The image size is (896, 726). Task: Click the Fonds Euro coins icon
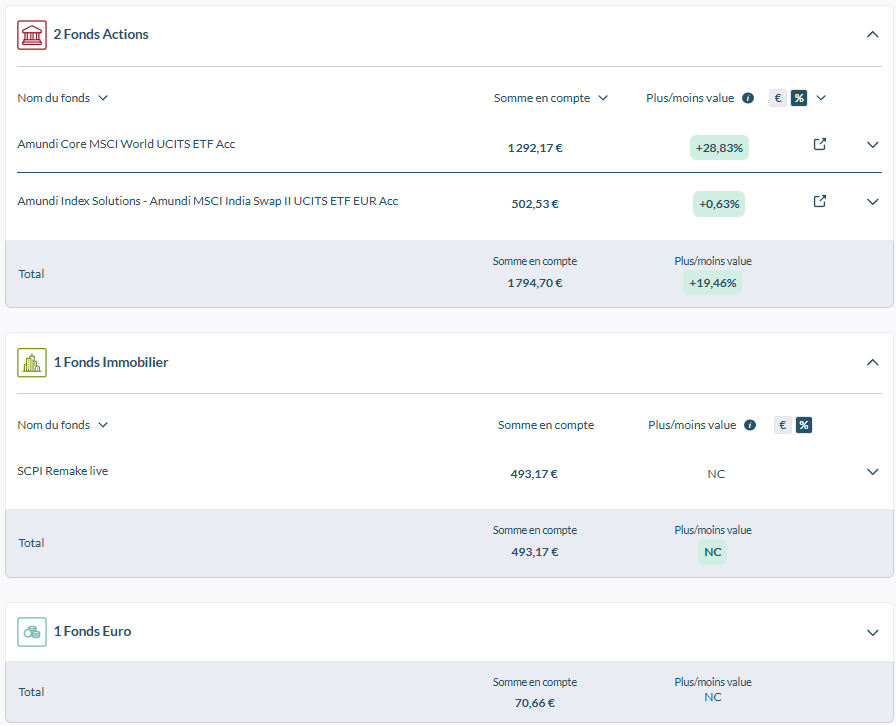32,632
